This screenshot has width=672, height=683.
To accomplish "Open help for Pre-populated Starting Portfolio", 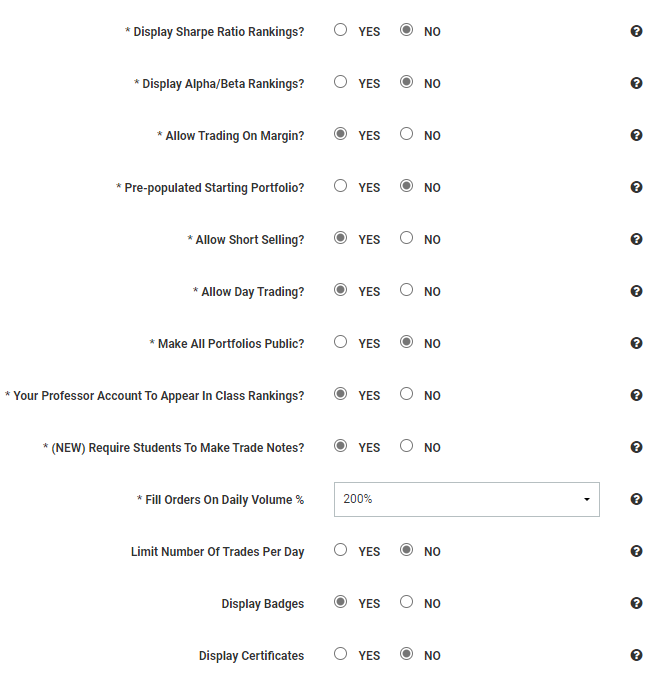I will click(x=636, y=187).
